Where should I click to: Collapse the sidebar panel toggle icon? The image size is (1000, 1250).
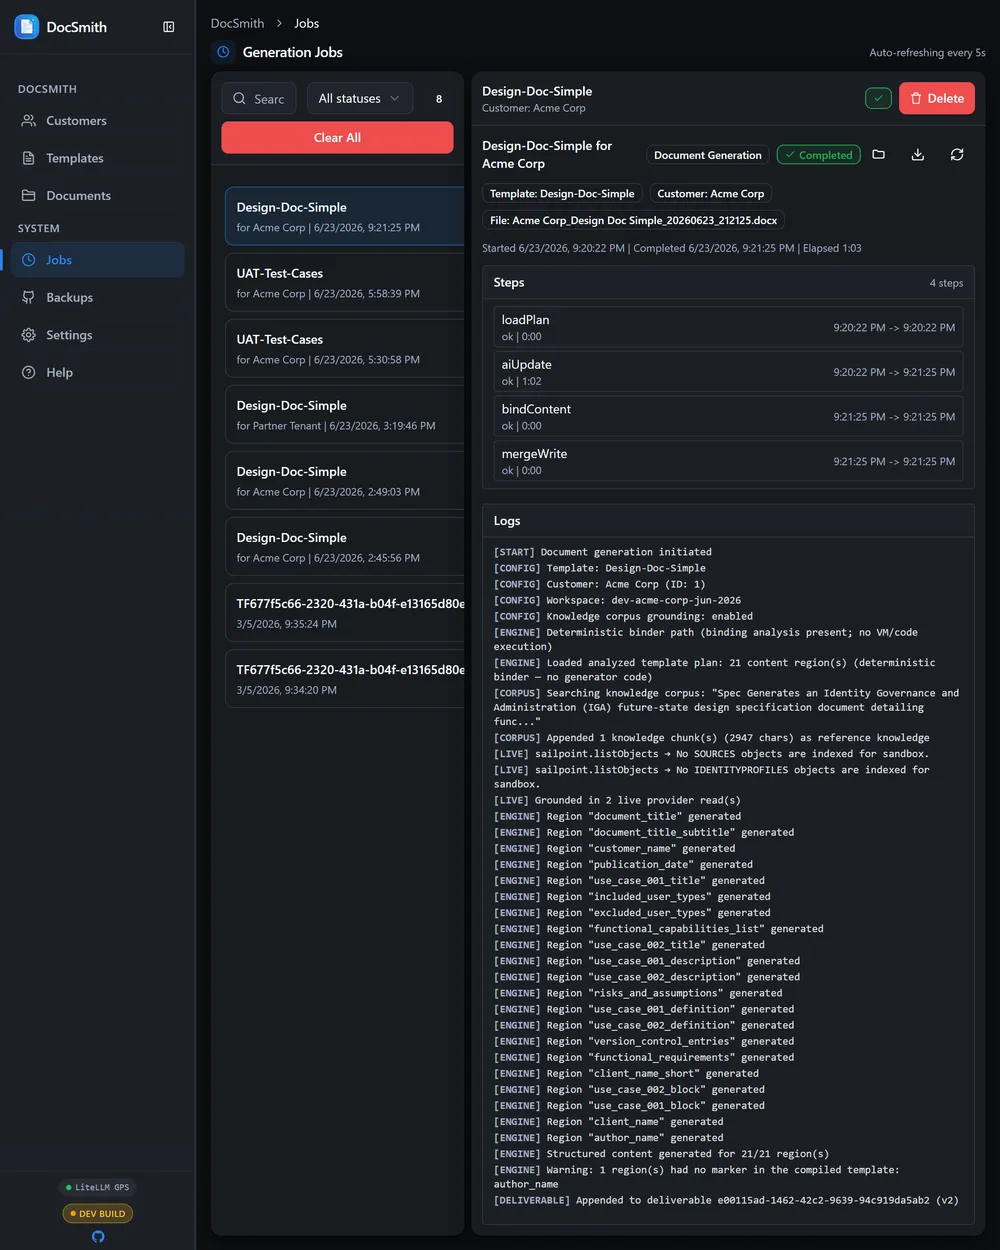pyautogui.click(x=169, y=27)
